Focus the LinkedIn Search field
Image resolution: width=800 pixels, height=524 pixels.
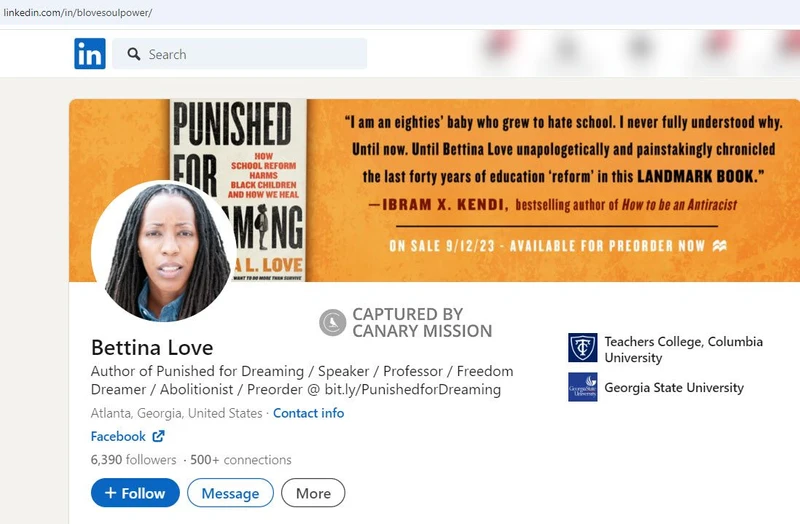[239, 54]
